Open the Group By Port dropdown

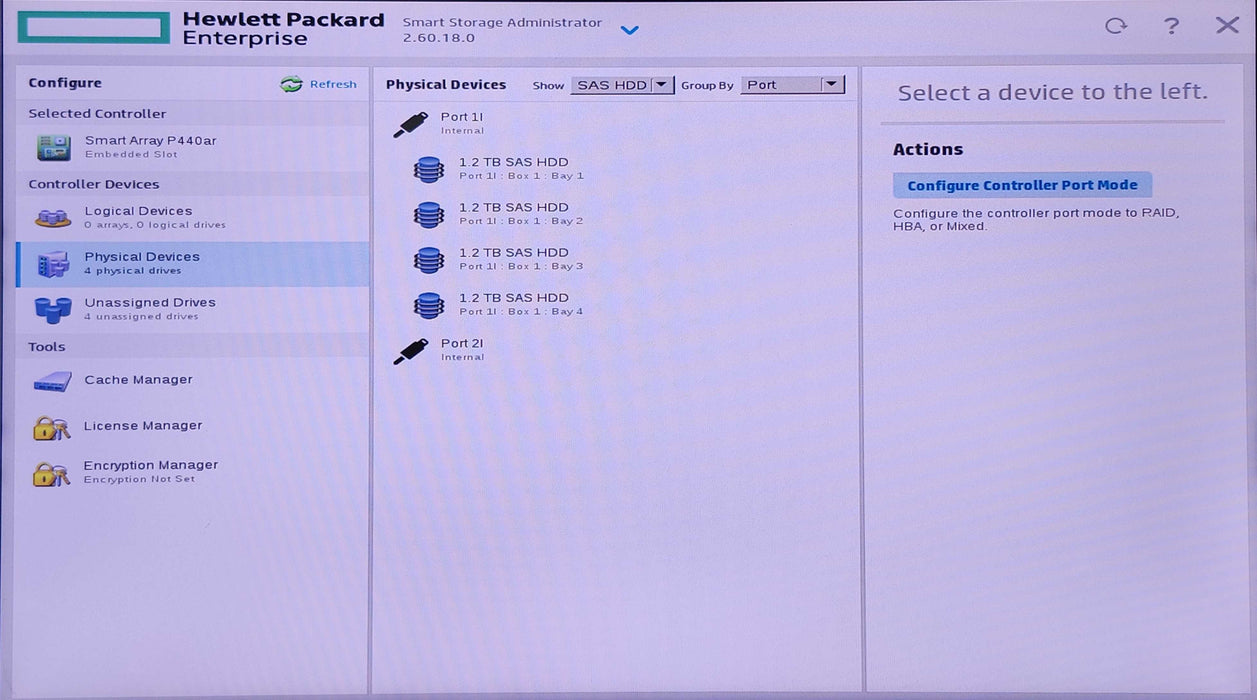point(792,85)
